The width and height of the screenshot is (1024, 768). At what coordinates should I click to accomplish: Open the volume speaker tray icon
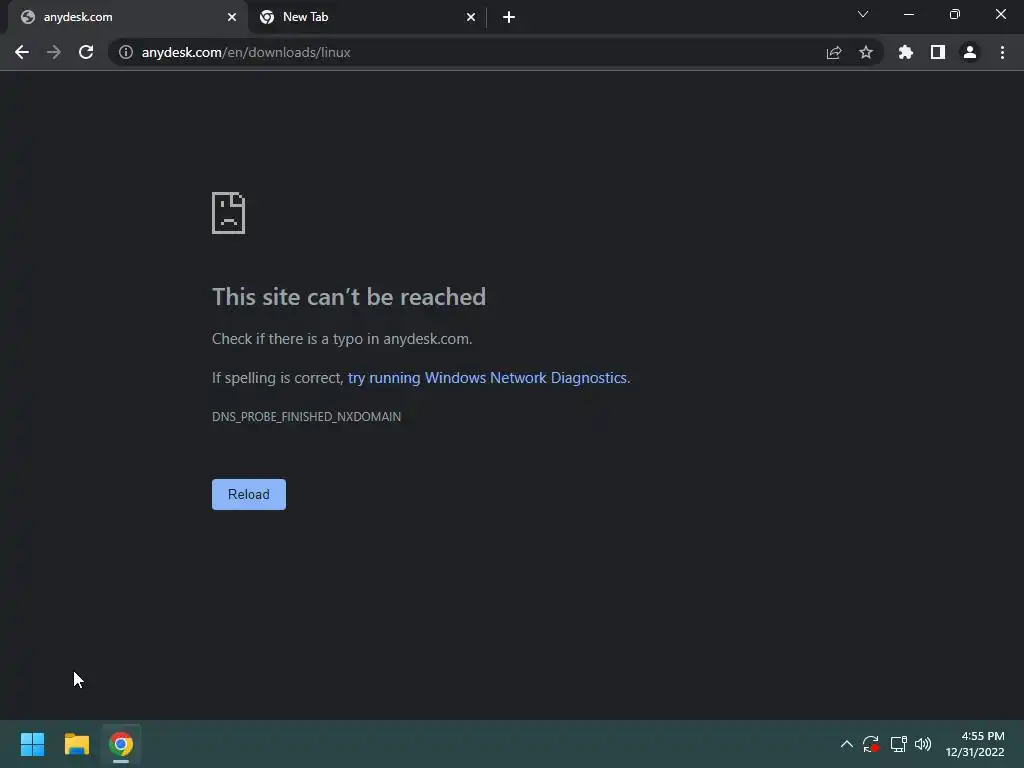[923, 744]
